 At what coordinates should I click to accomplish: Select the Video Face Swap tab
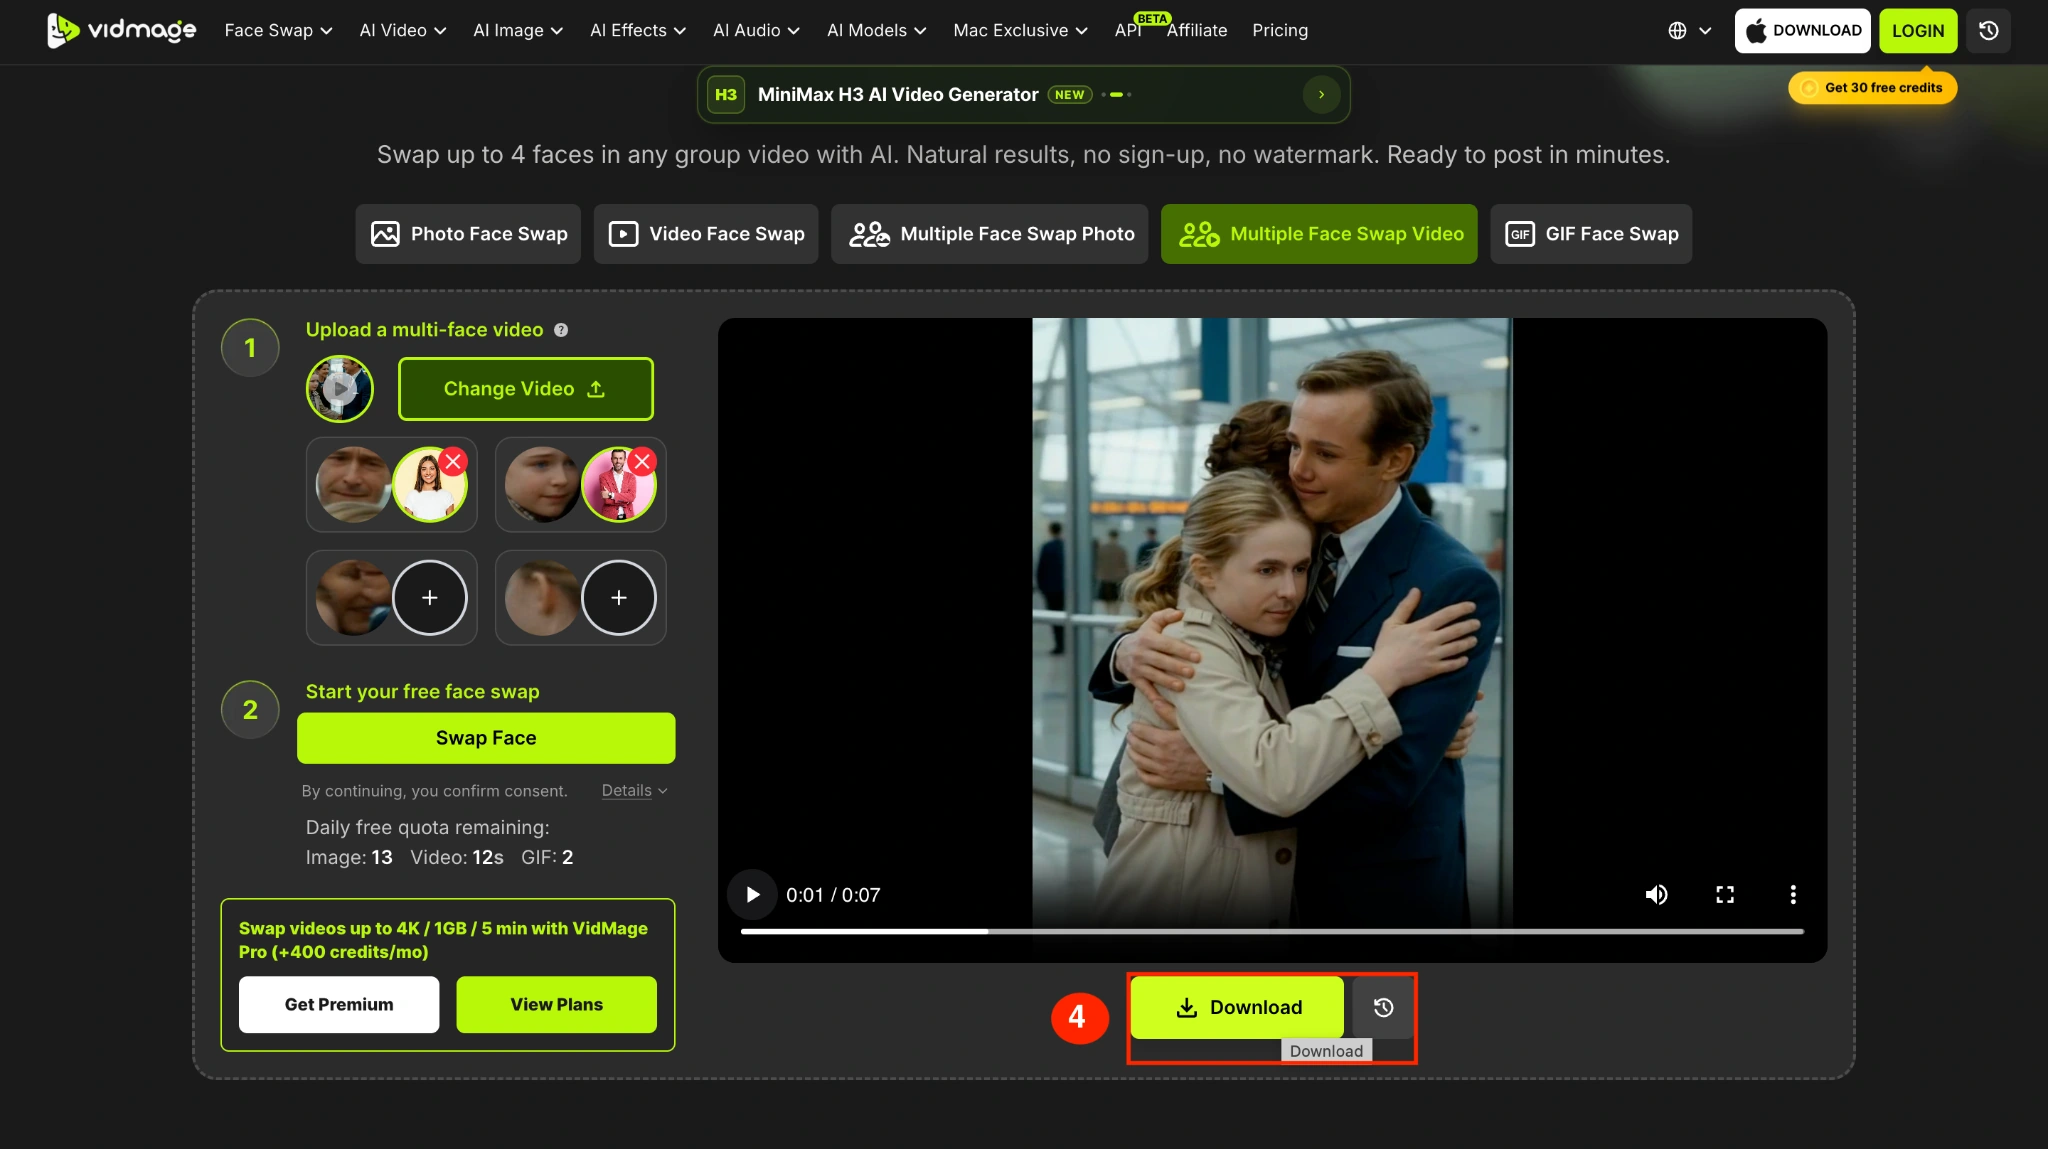[x=706, y=234]
